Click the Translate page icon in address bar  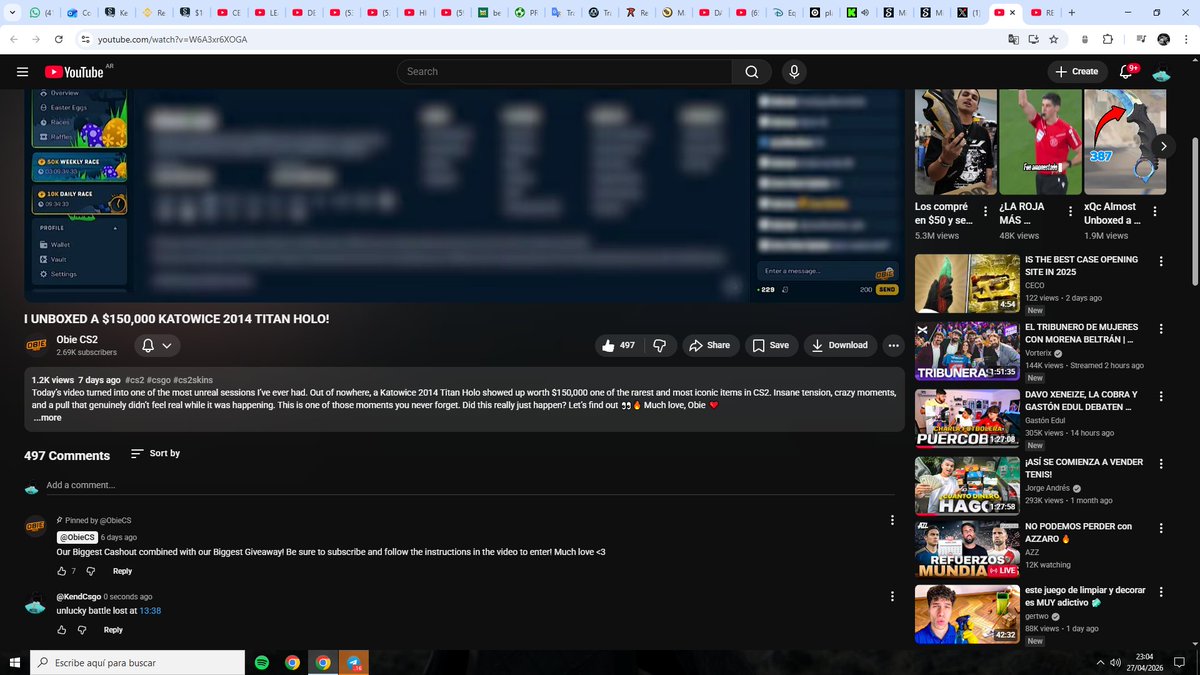point(1014,39)
